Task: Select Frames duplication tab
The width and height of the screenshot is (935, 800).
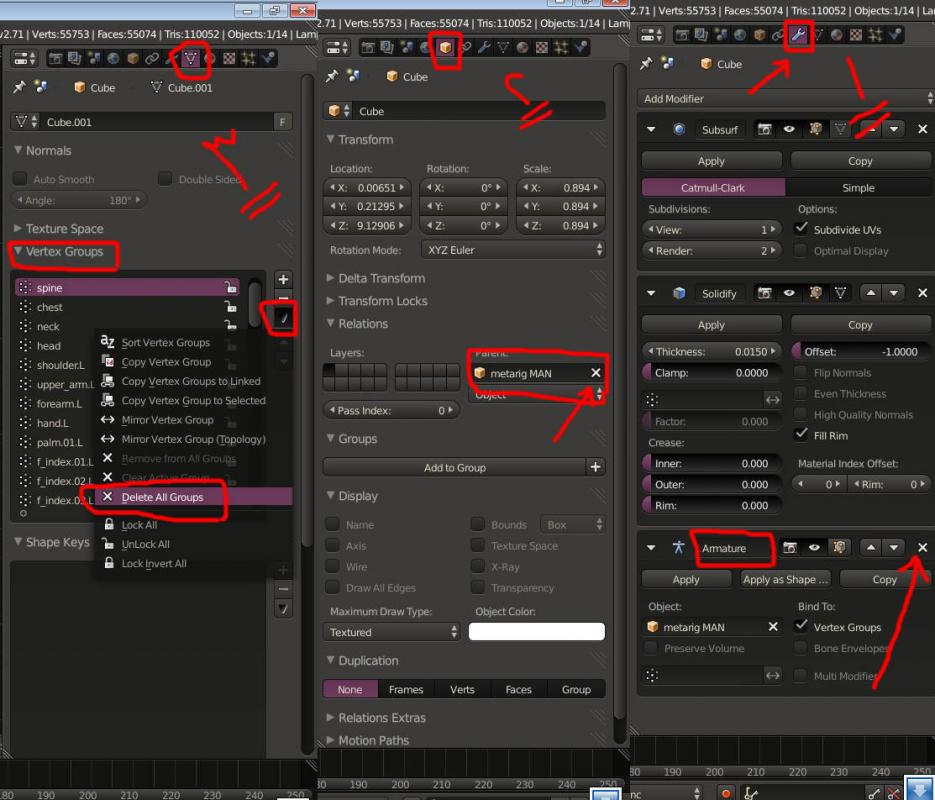Action: point(405,689)
